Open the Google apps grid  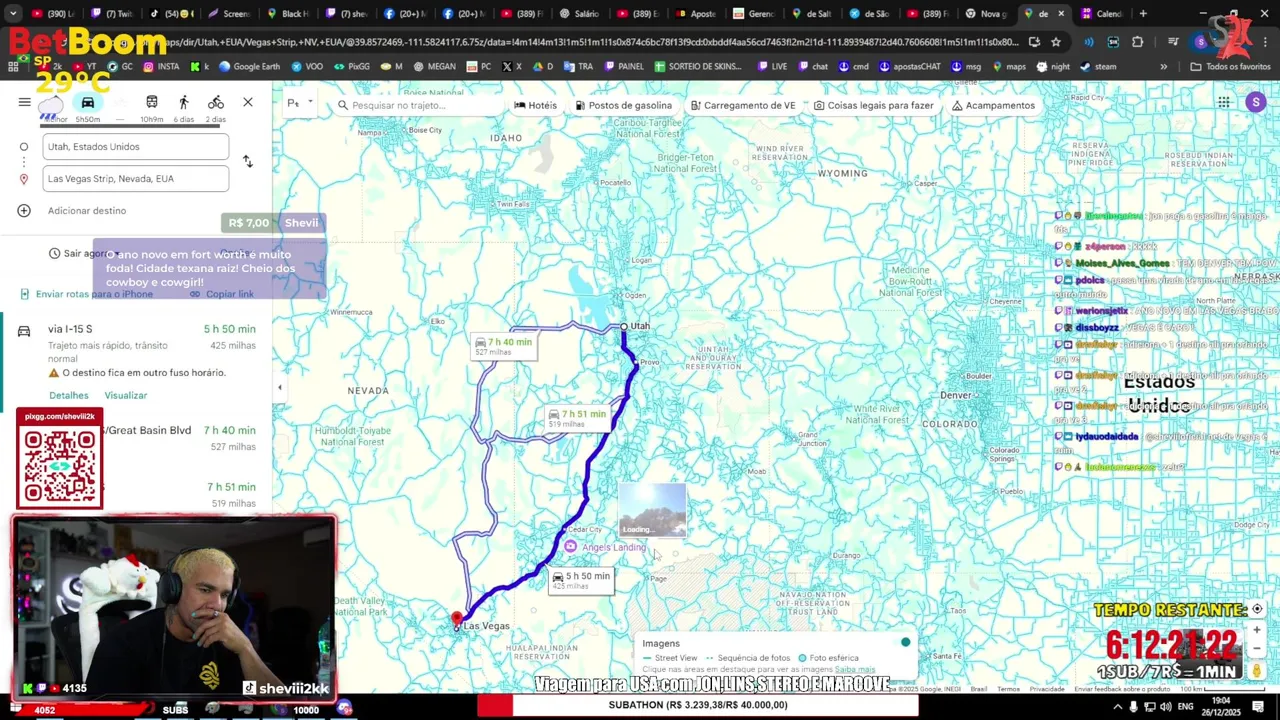[1224, 102]
